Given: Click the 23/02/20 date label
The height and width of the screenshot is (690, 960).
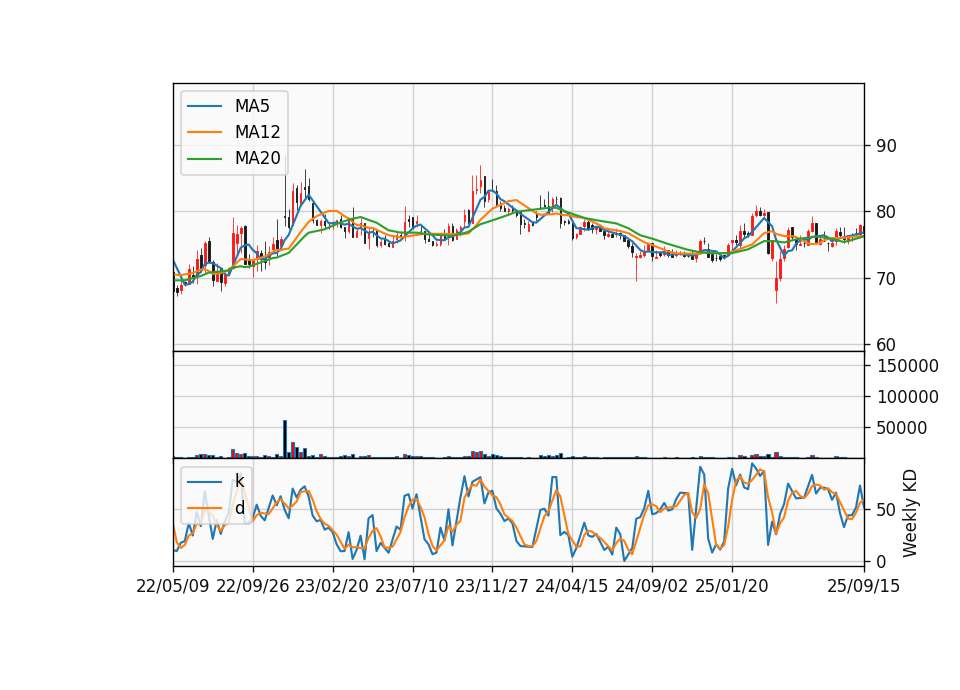Looking at the screenshot, I should click(x=332, y=586).
